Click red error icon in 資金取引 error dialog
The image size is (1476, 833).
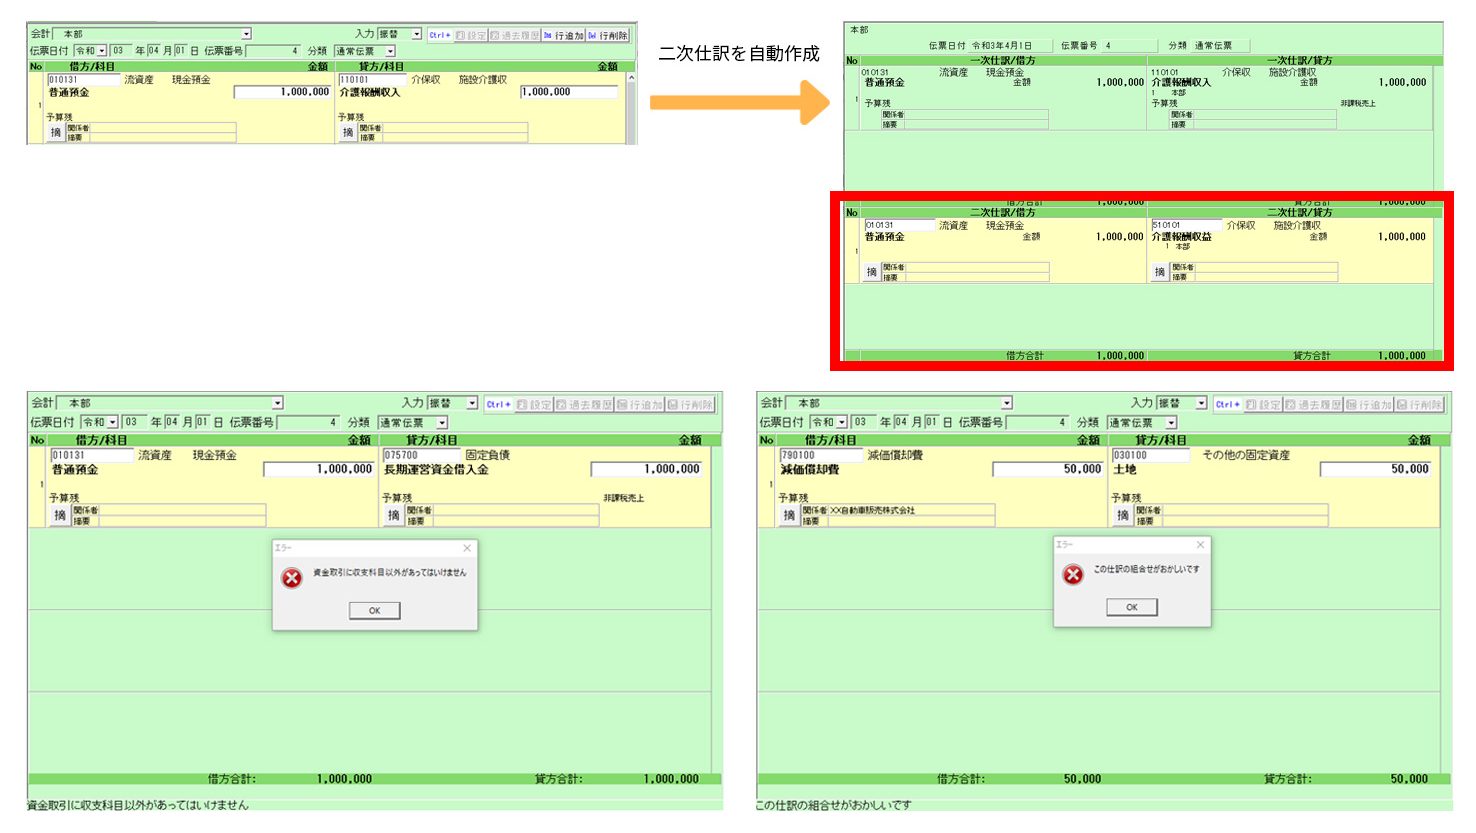tap(291, 578)
